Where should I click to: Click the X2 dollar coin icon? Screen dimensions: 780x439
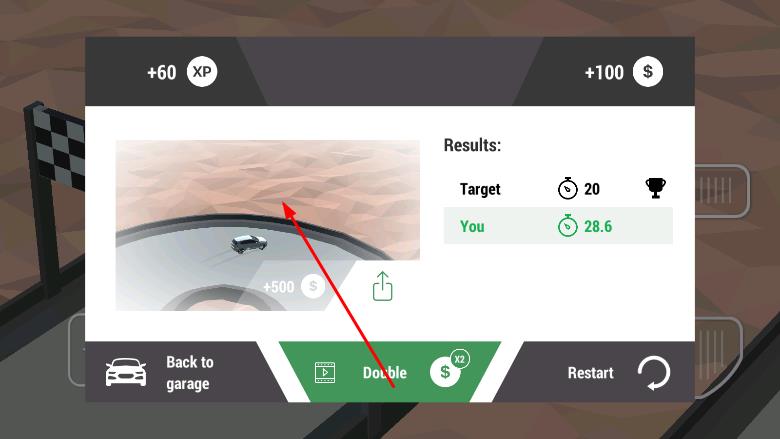tap(449, 369)
